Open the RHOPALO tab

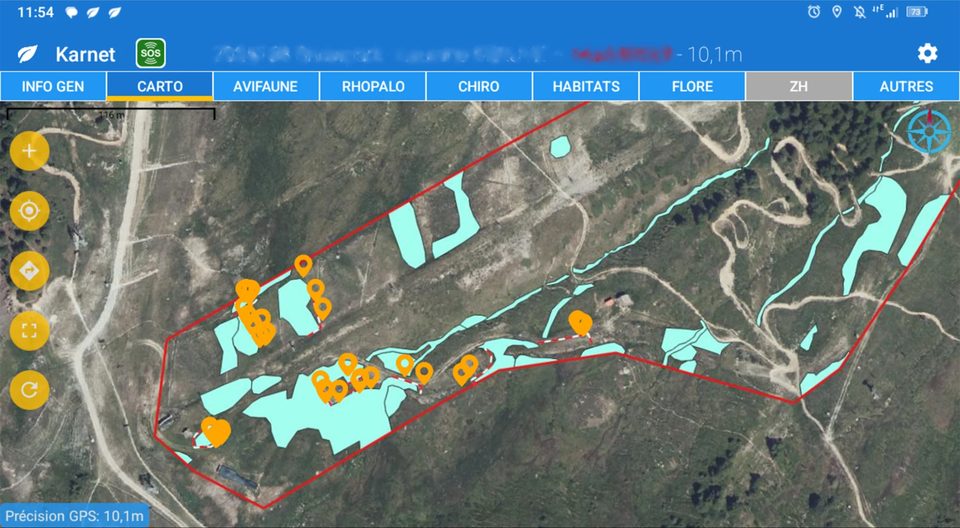(x=373, y=86)
